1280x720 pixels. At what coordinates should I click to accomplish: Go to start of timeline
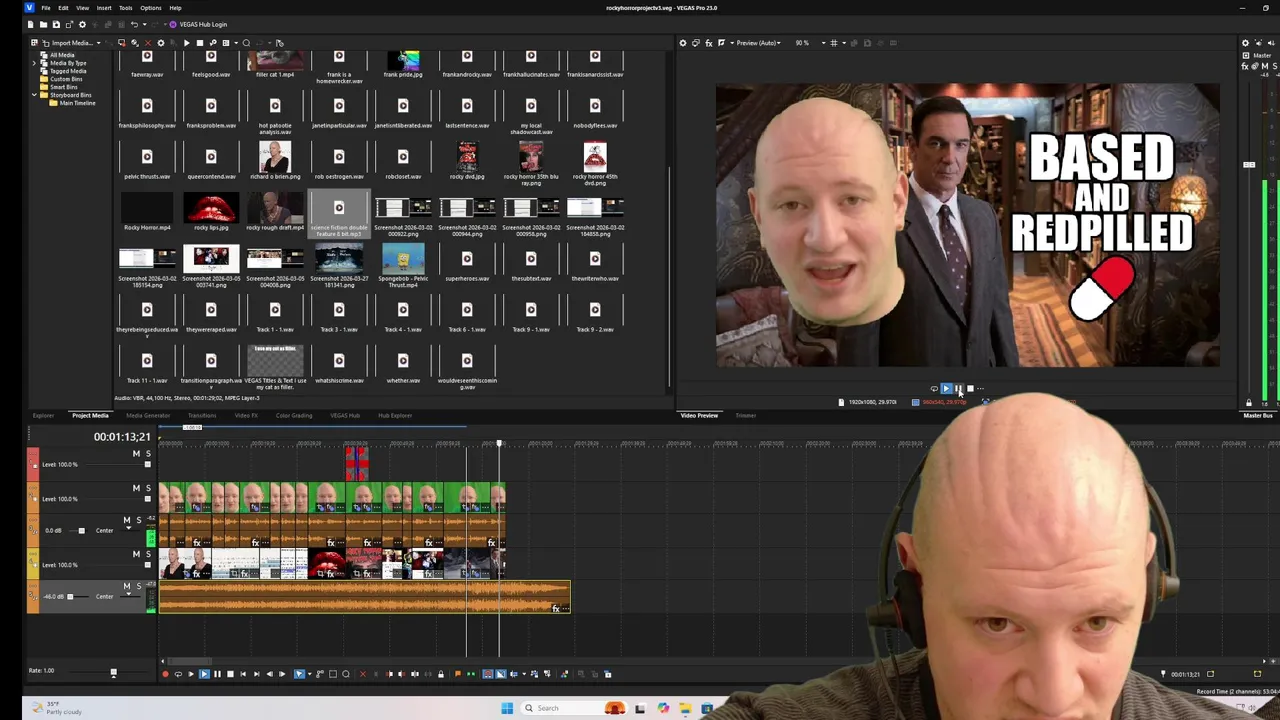pyautogui.click(x=243, y=674)
